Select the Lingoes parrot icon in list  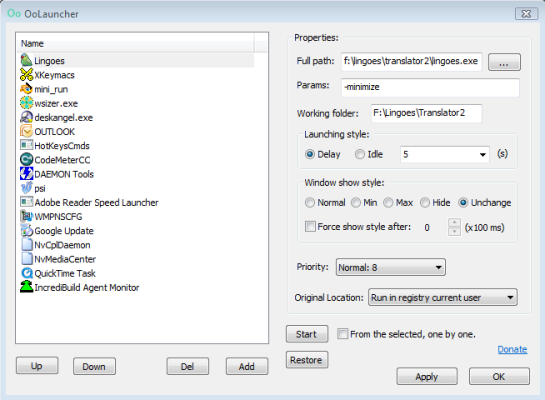[x=26, y=60]
